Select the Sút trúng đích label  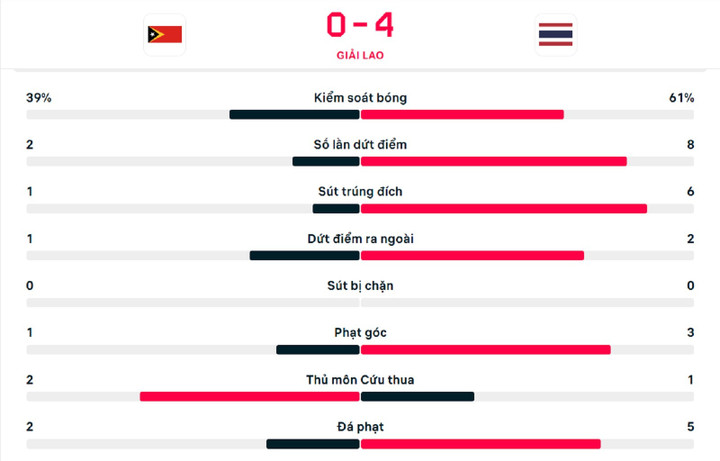point(359,192)
